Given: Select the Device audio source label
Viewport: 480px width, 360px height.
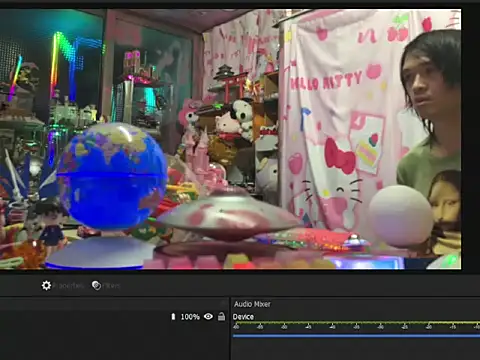Looking at the screenshot, I should tap(243, 317).
